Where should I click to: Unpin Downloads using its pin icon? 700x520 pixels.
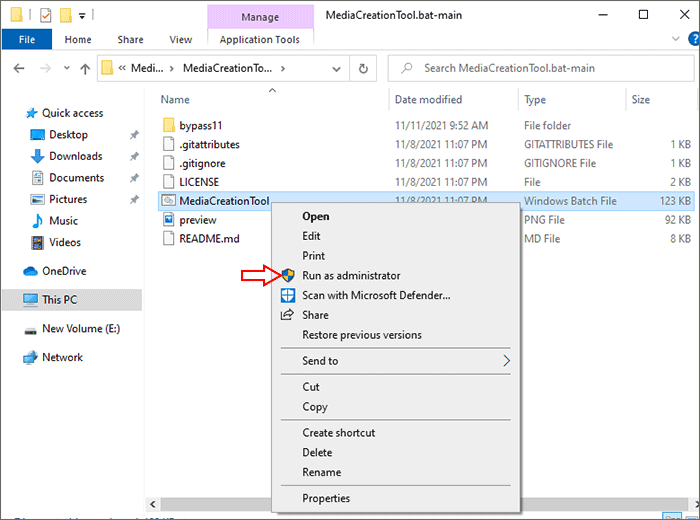click(x=134, y=156)
